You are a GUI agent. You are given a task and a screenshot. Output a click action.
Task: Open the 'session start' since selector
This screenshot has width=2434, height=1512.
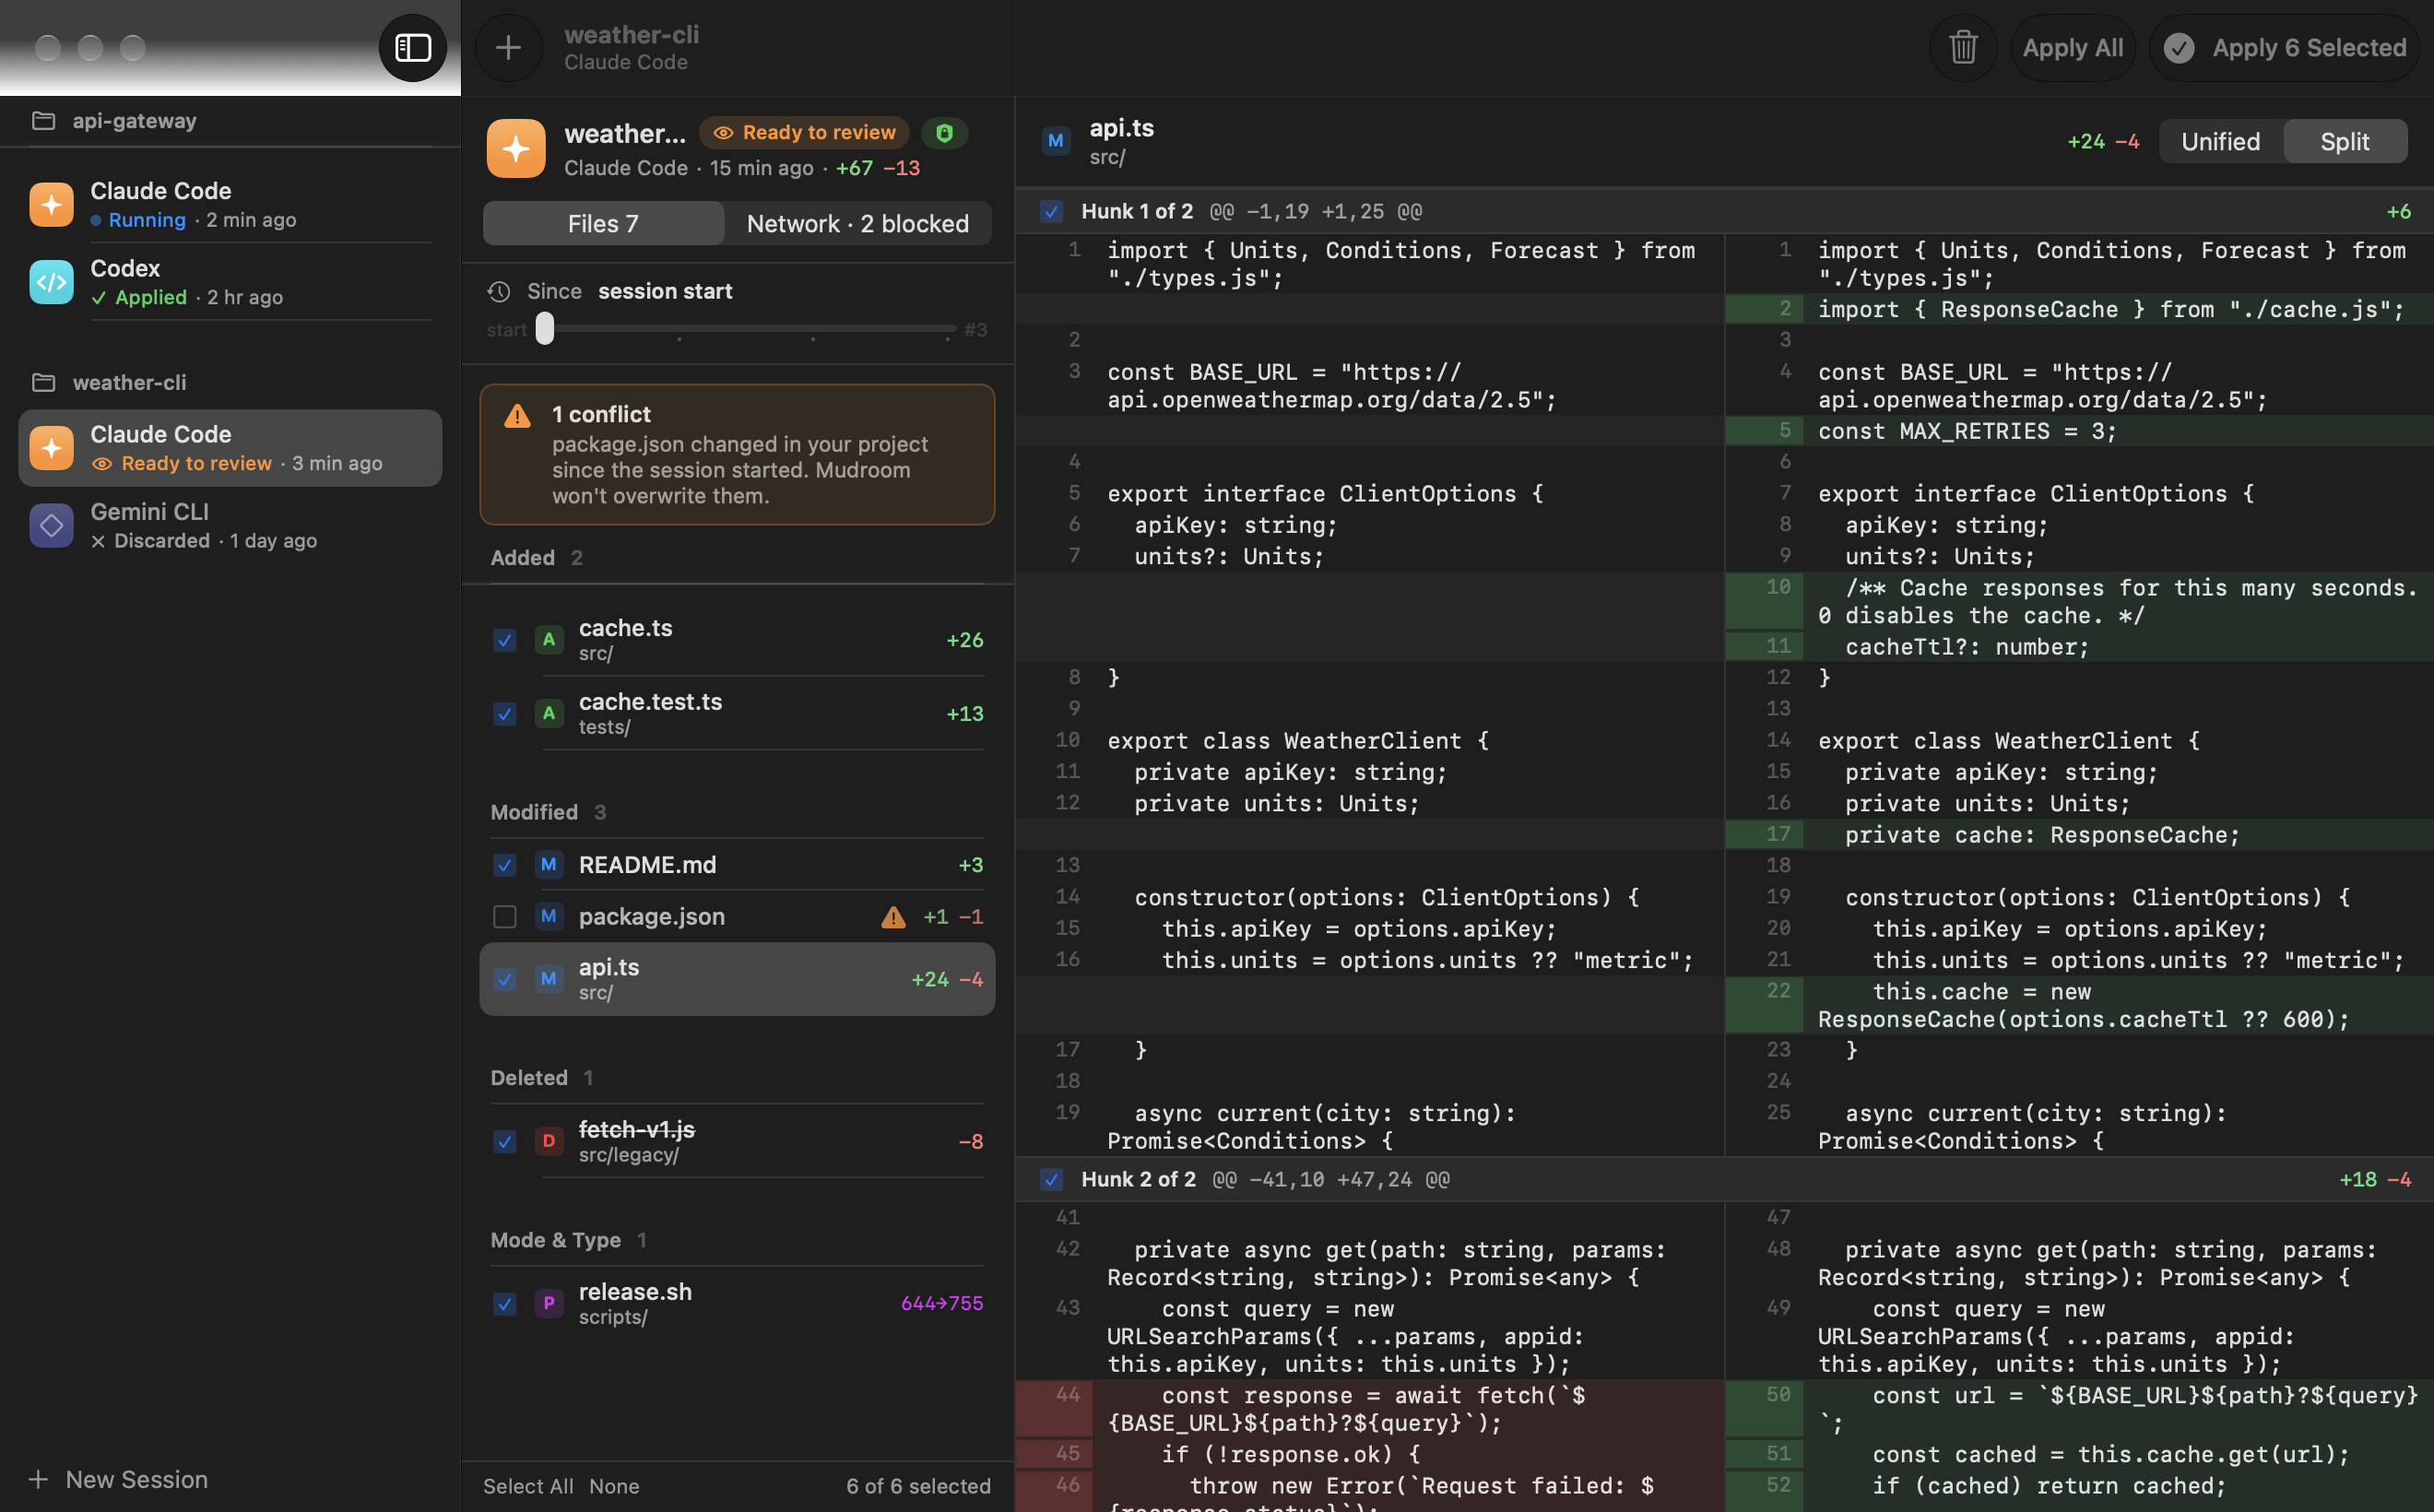click(x=665, y=291)
